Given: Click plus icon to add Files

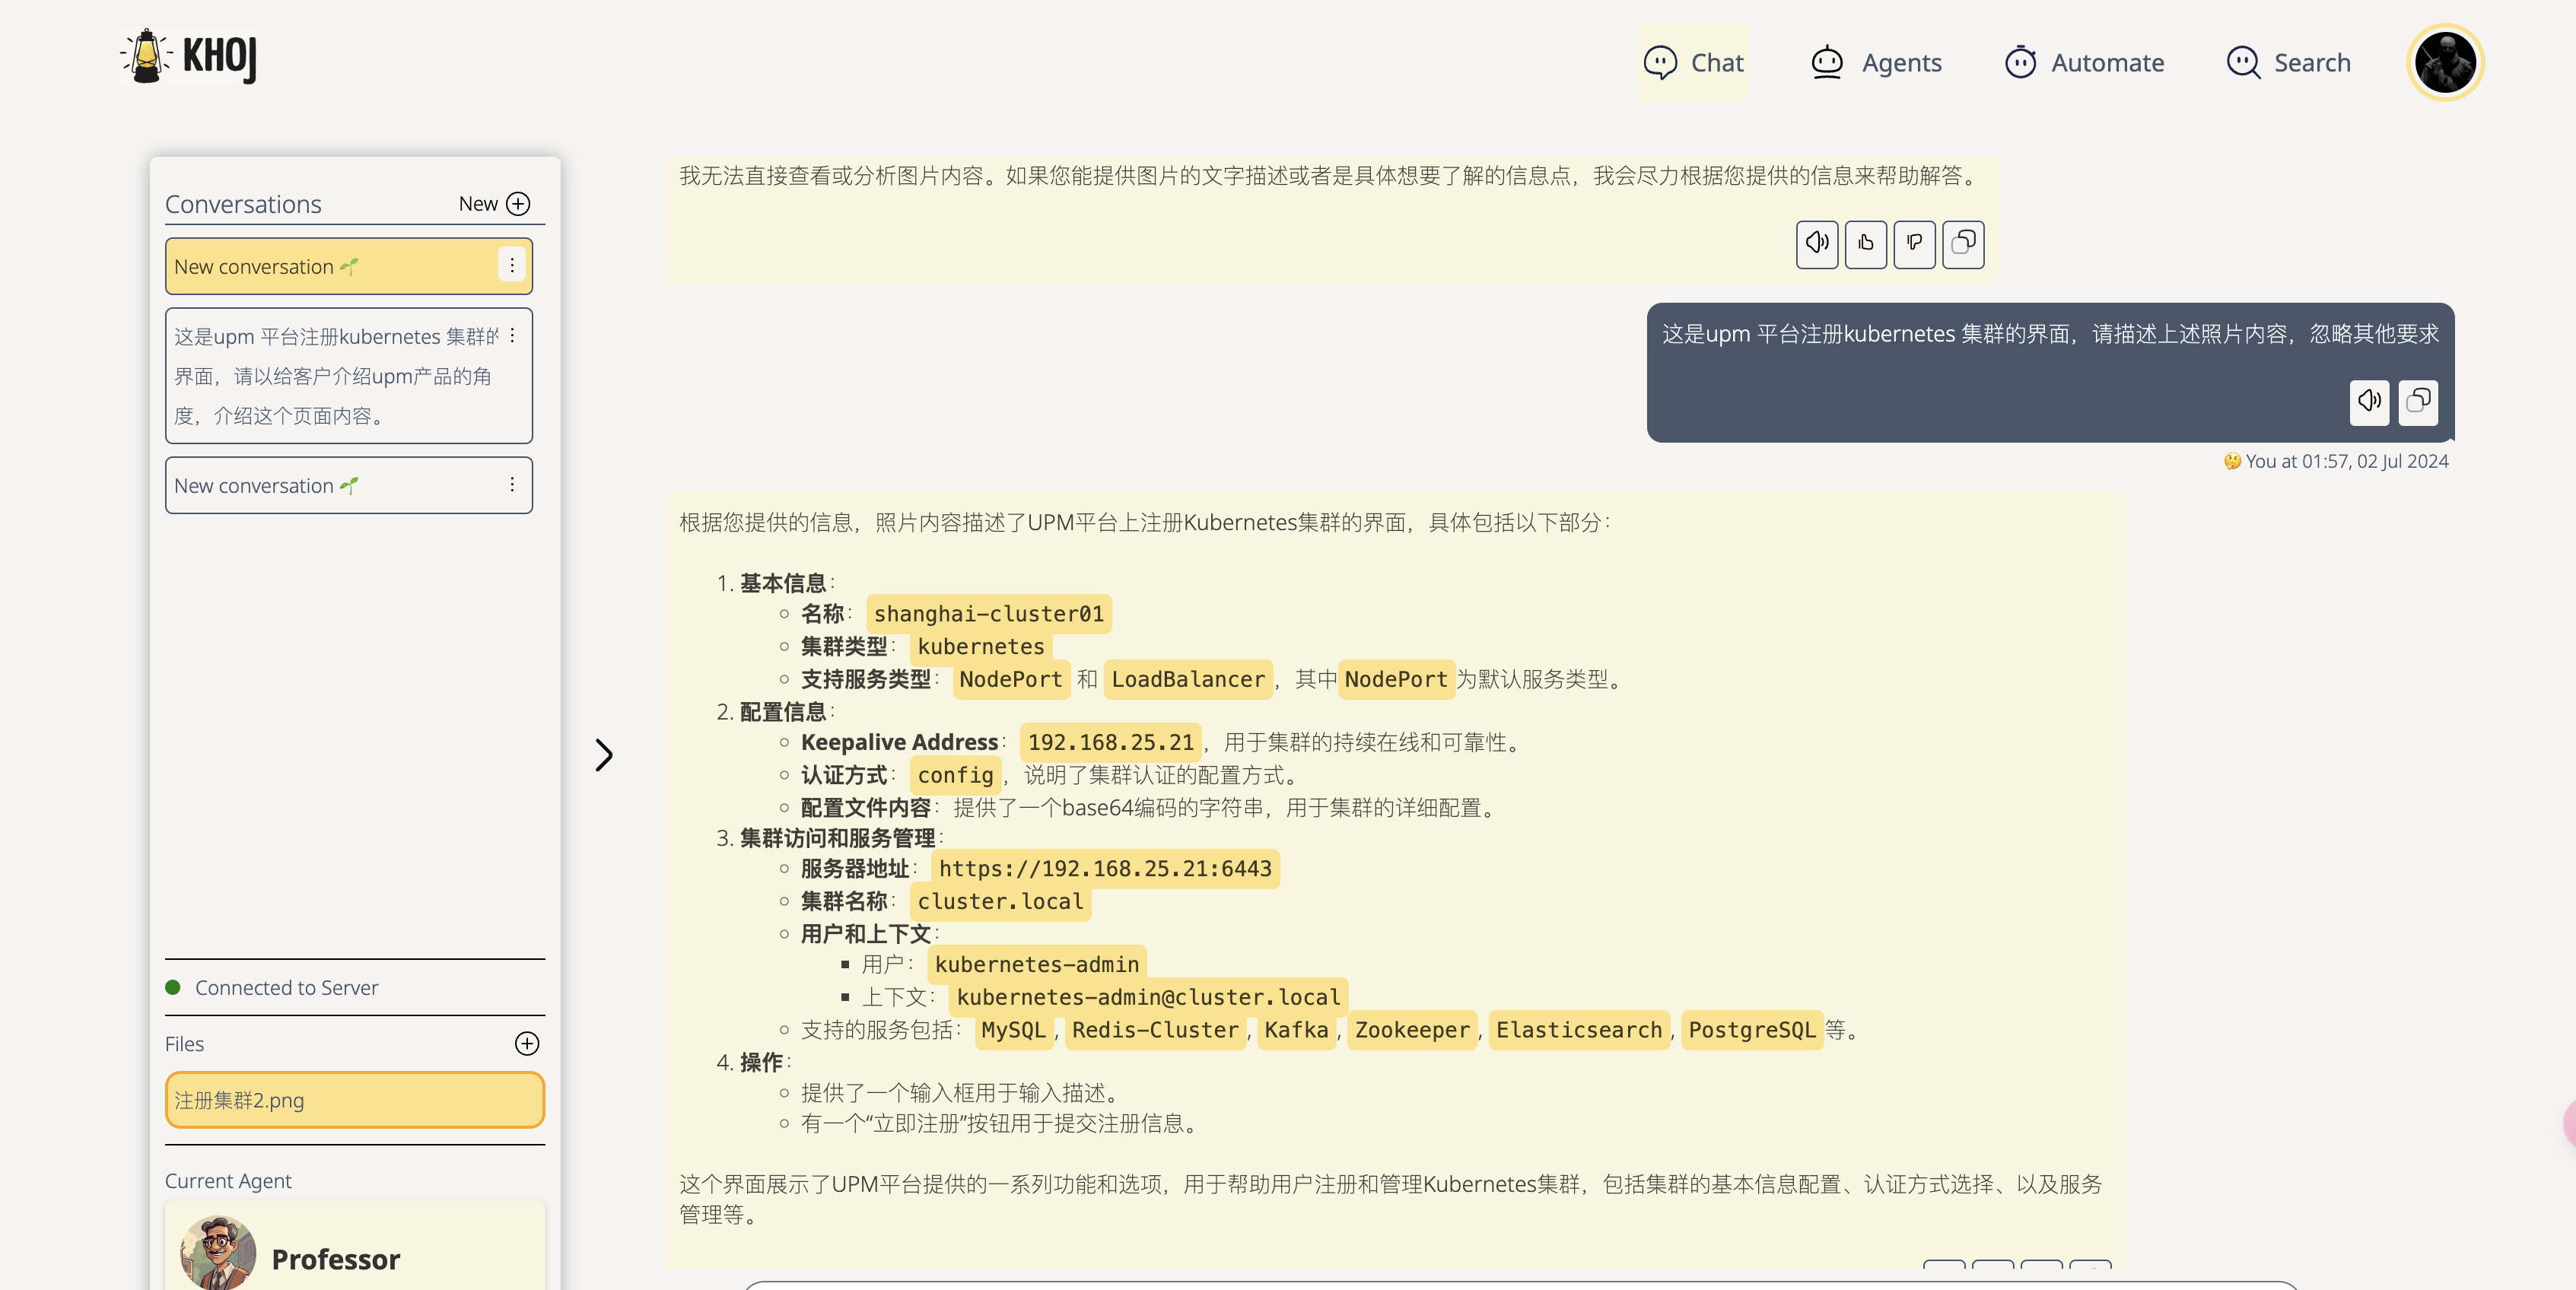Looking at the screenshot, I should 527,1044.
